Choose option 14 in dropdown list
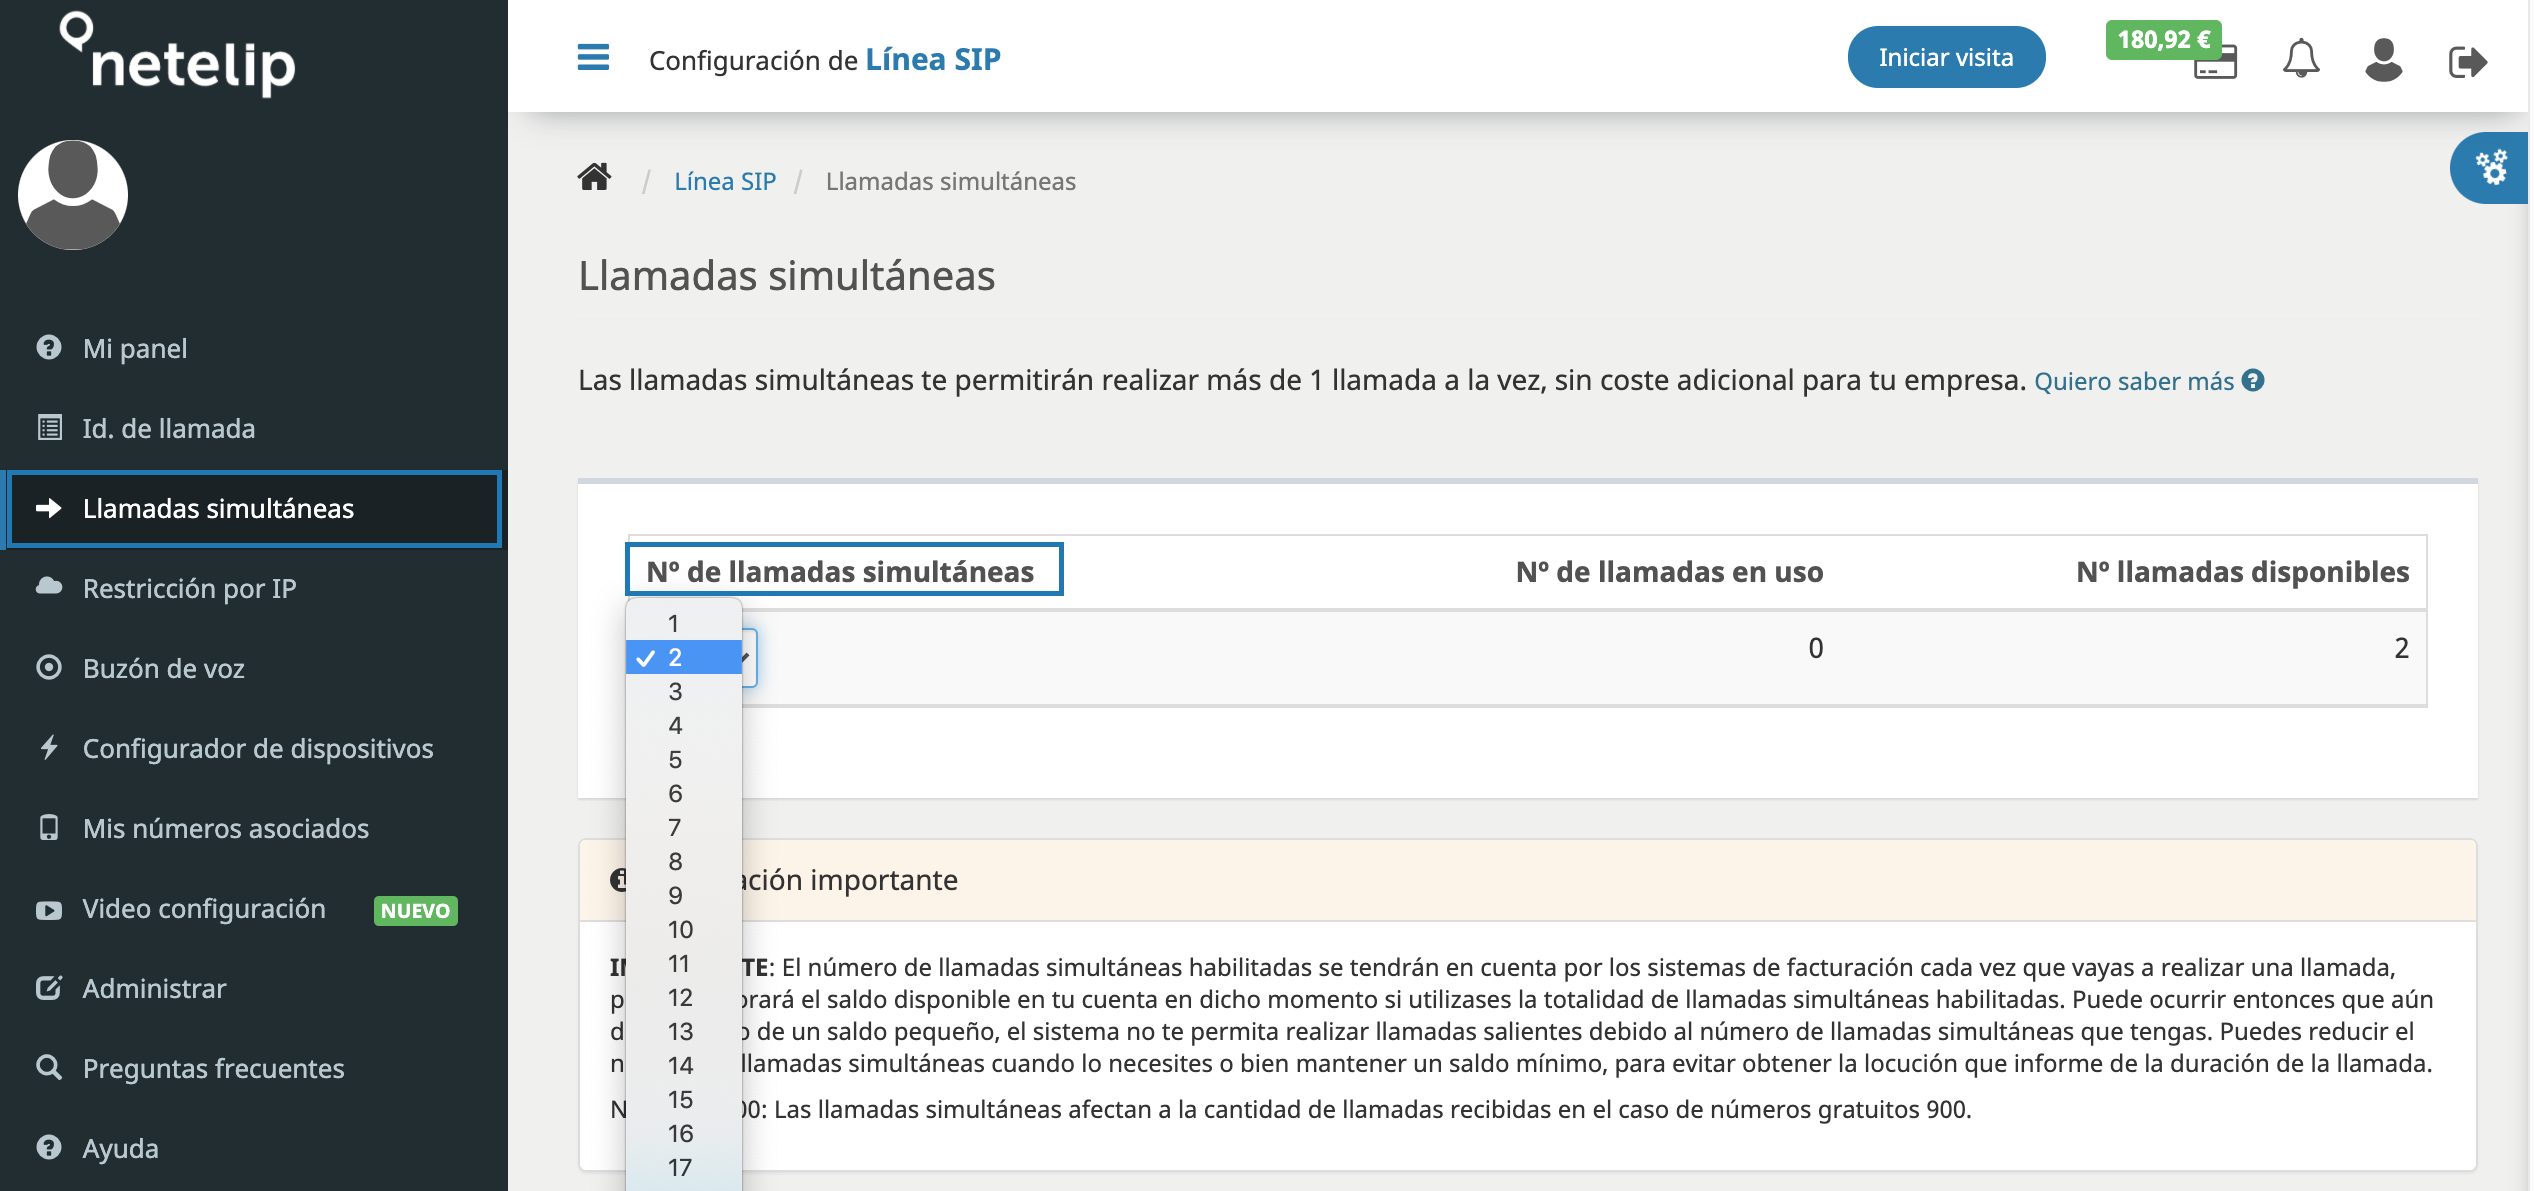This screenshot has width=2534, height=1191. 683,1065
